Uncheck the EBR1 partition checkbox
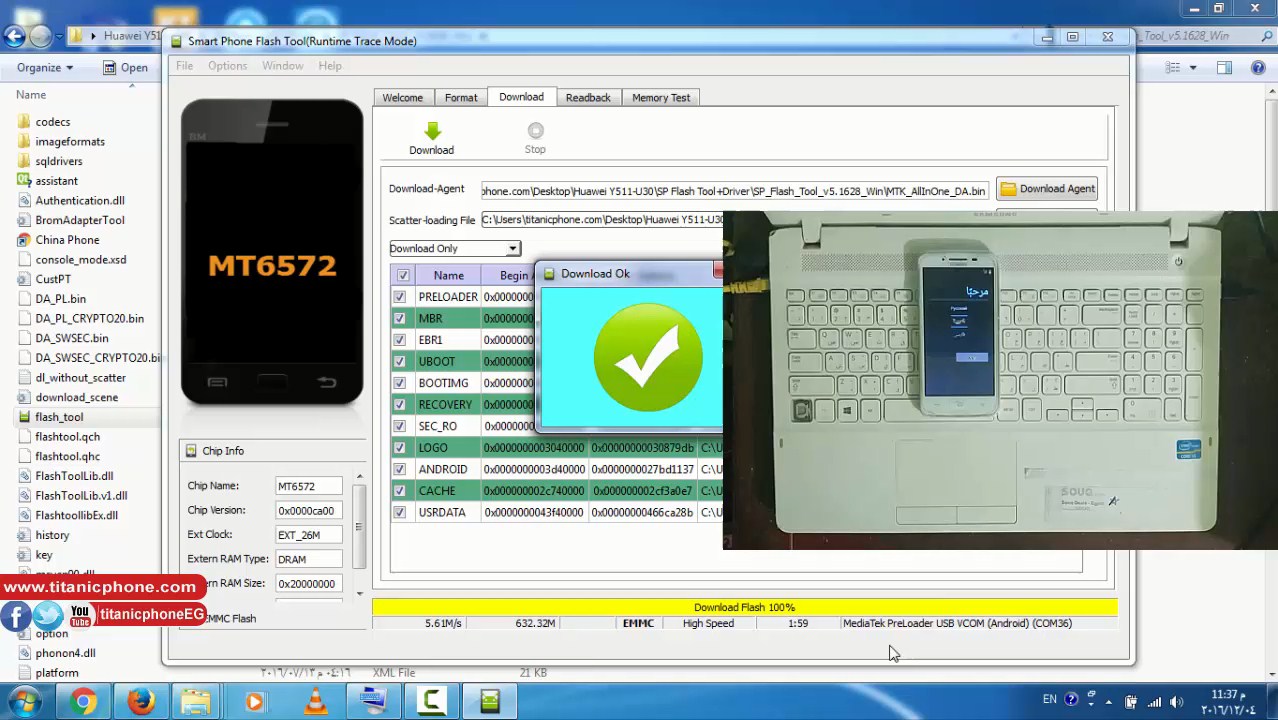 (400, 340)
